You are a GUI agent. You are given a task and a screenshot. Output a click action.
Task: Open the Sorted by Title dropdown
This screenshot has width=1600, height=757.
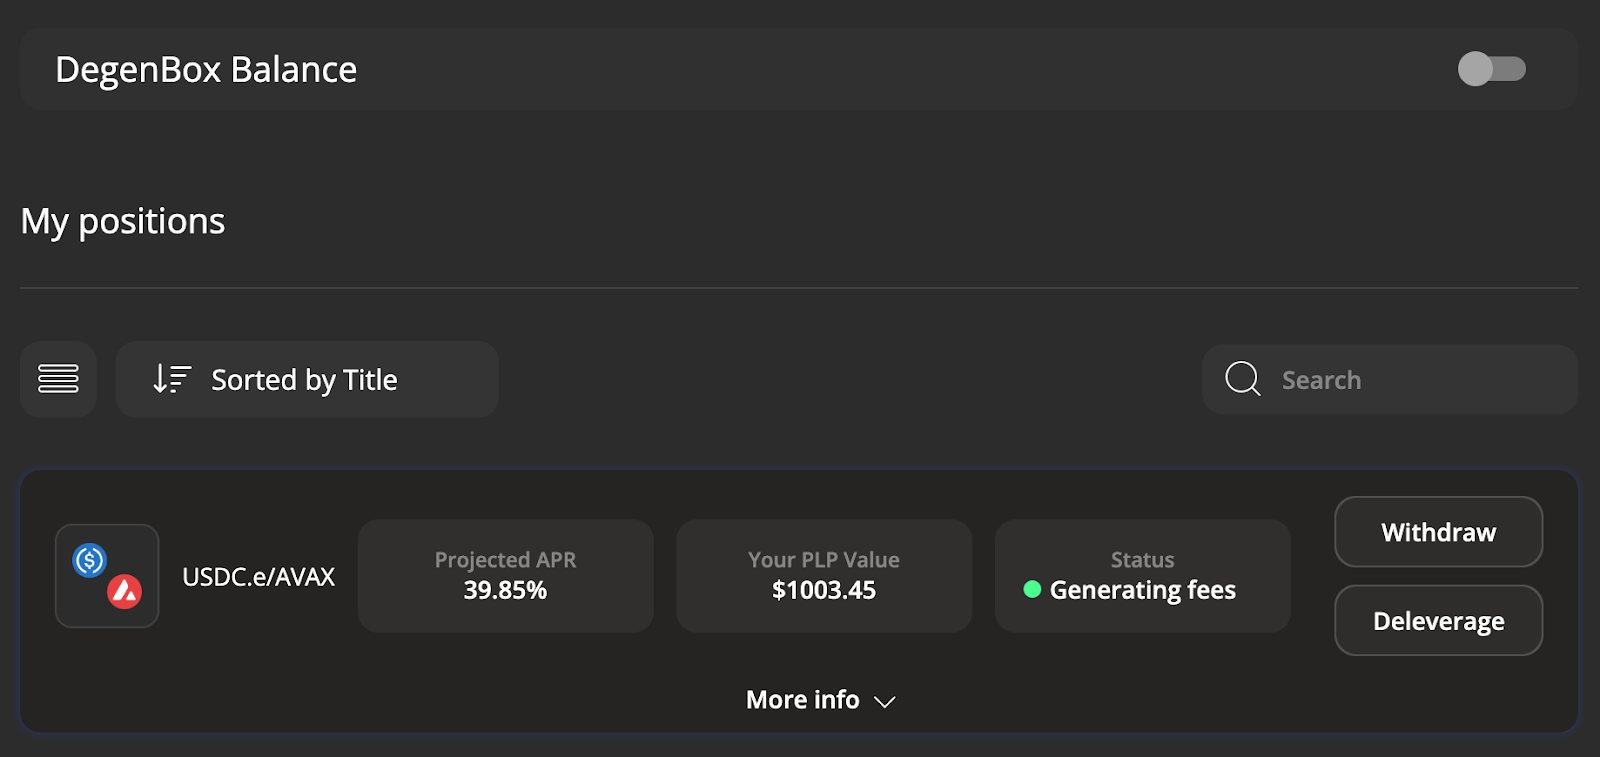[305, 380]
